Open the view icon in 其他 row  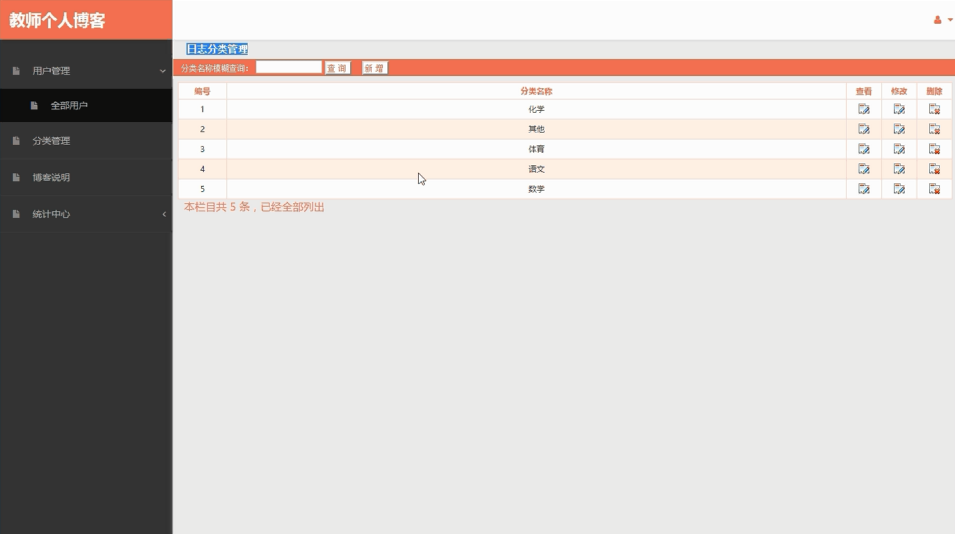tap(864, 129)
